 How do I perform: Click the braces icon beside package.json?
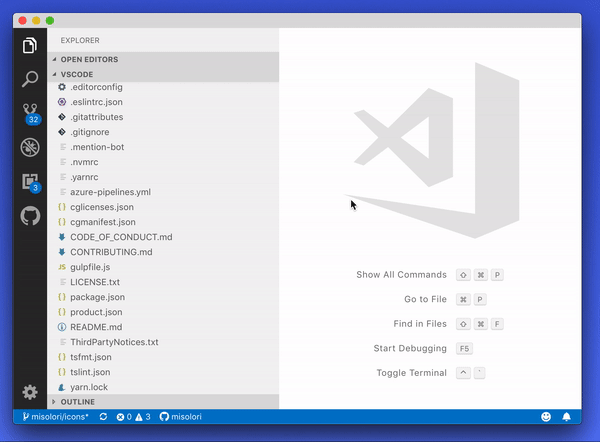tap(62, 297)
